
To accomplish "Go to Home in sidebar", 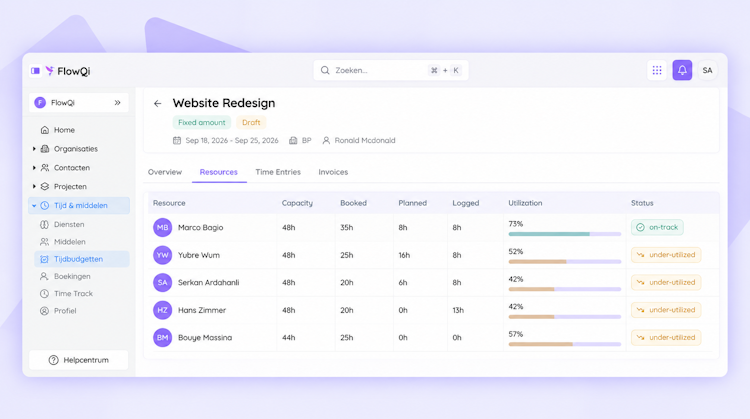I will 64,130.
